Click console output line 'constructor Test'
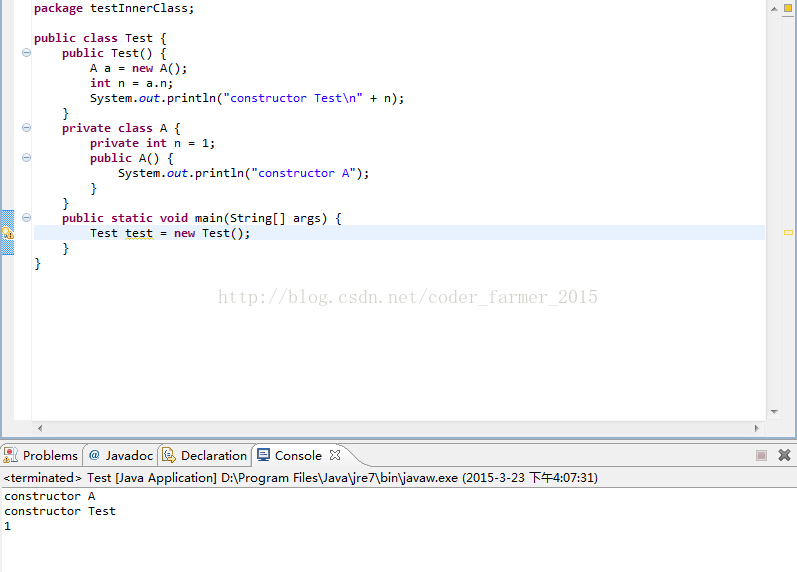Viewport: 797px width, 572px height. coord(60,511)
